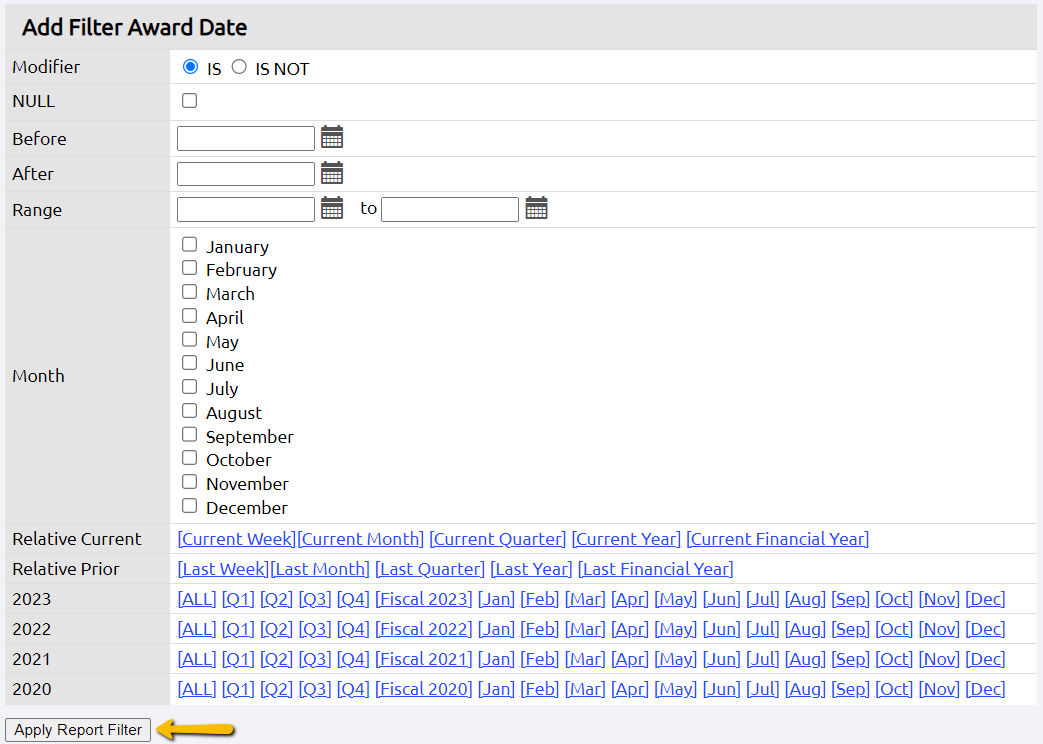Enable the NULL checkbox
1043x744 pixels.
click(x=189, y=100)
